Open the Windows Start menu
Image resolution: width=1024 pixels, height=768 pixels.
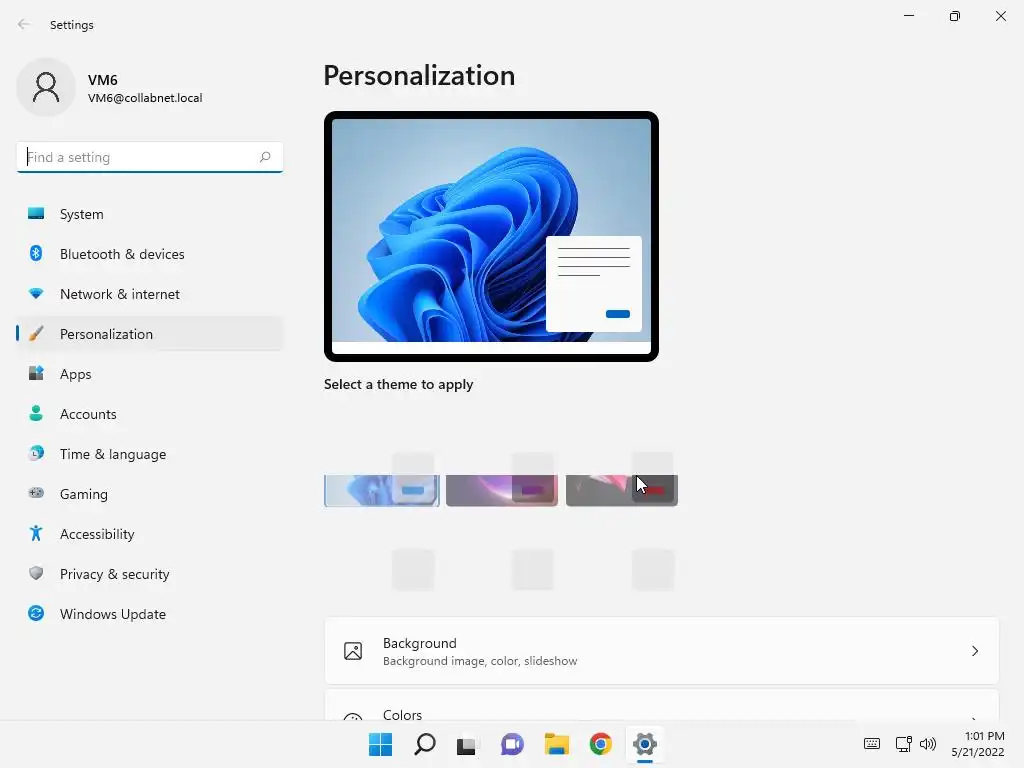[381, 744]
